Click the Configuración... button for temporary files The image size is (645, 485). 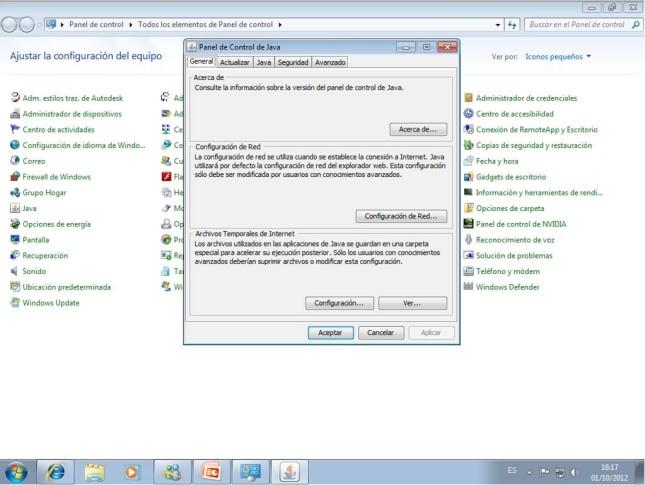339,303
